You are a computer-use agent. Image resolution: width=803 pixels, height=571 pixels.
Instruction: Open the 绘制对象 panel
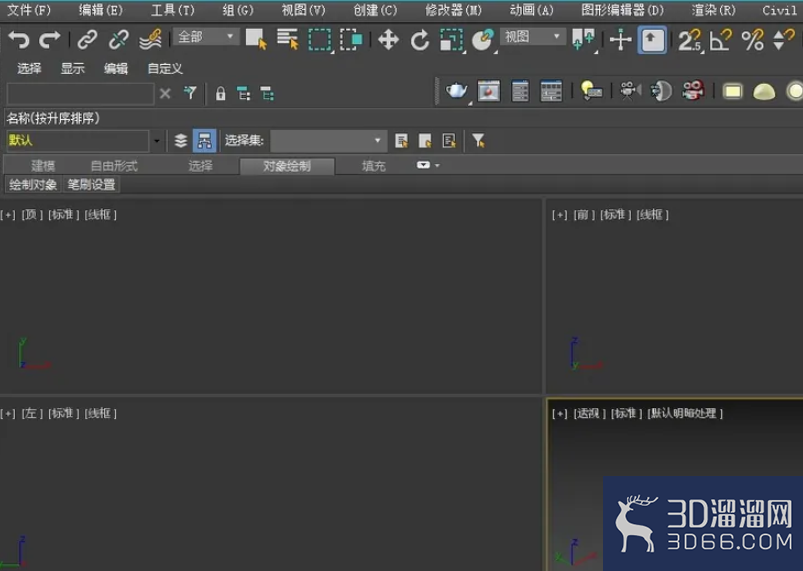(x=33, y=184)
